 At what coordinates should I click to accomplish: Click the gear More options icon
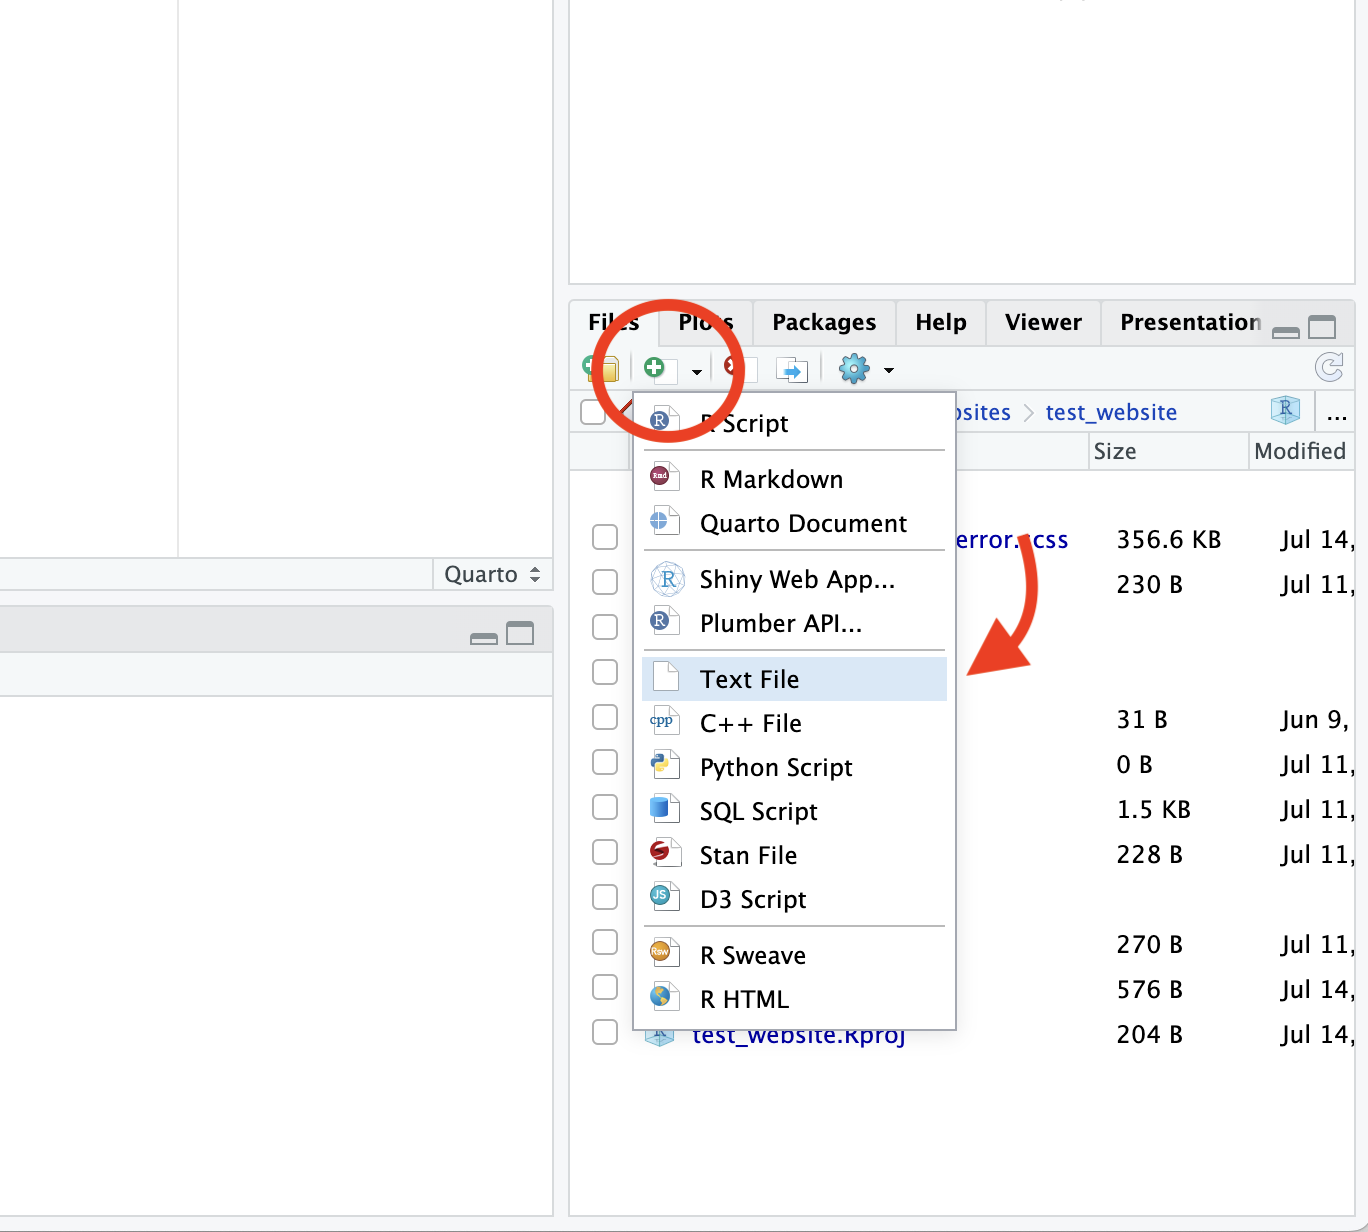[x=854, y=369]
